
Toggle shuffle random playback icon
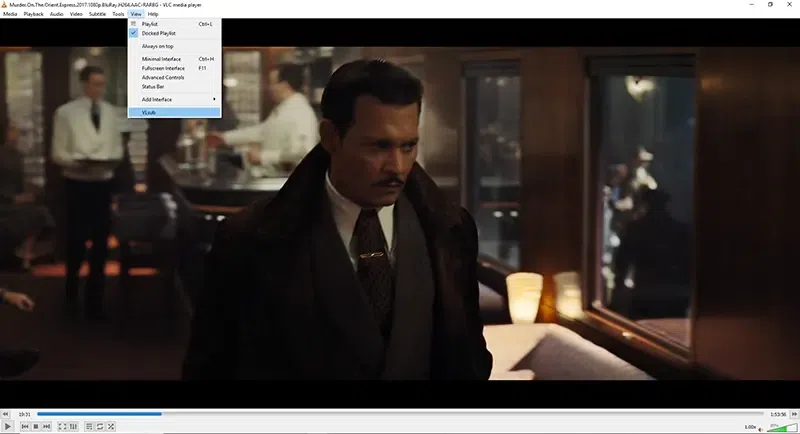(x=111, y=426)
